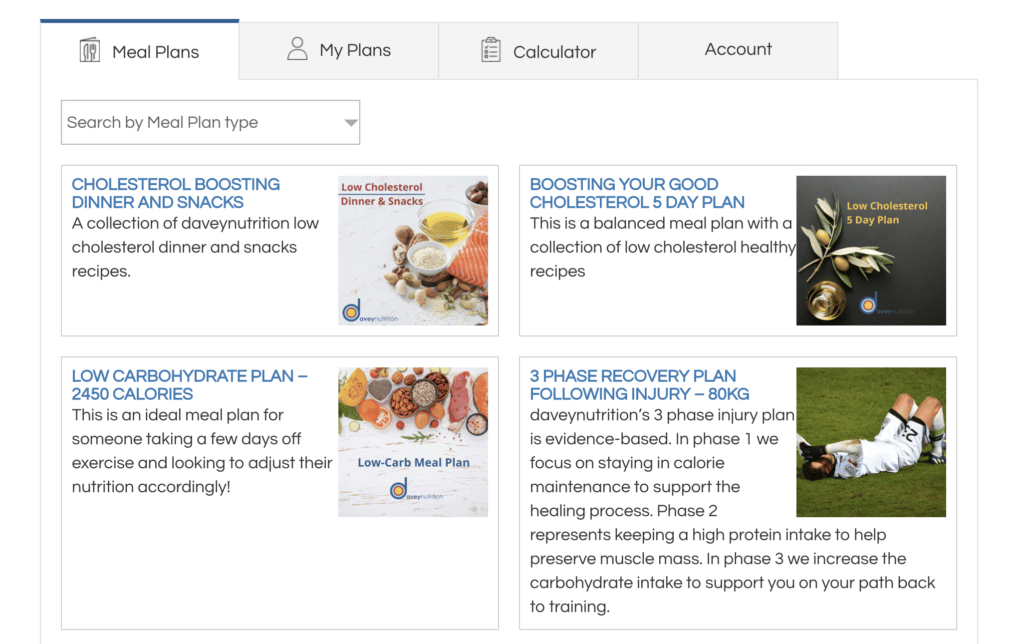Click the Low Cholesterol Dinner & Snacks thumbnail
The height and width of the screenshot is (644, 1024).
pos(413,250)
